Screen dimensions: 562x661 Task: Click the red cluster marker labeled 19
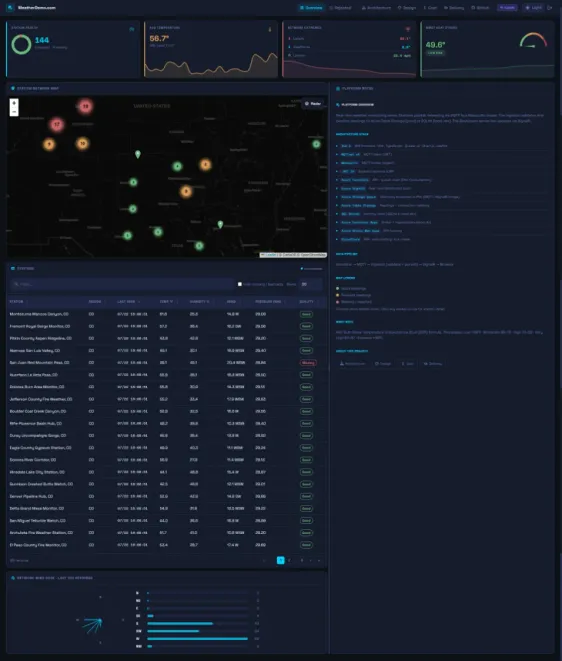click(85, 106)
